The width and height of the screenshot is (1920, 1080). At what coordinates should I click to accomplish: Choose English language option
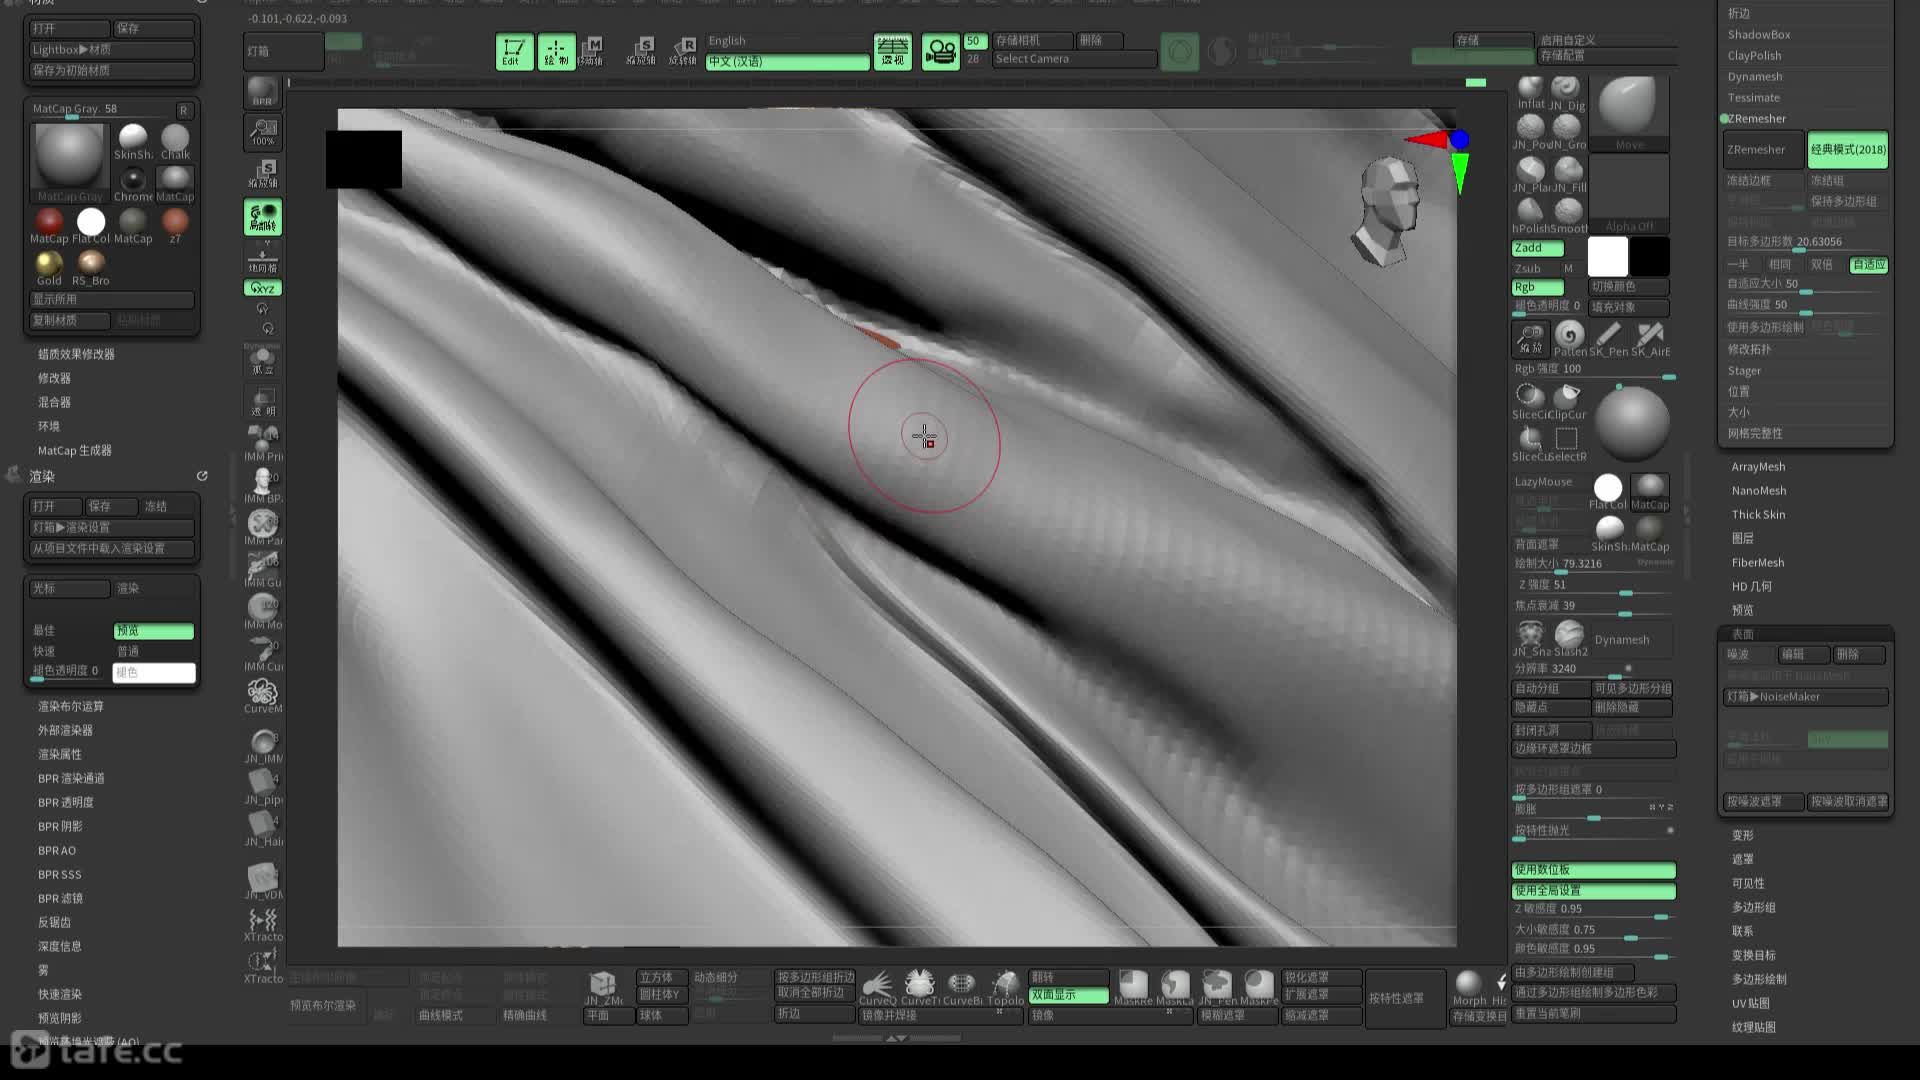pos(788,41)
